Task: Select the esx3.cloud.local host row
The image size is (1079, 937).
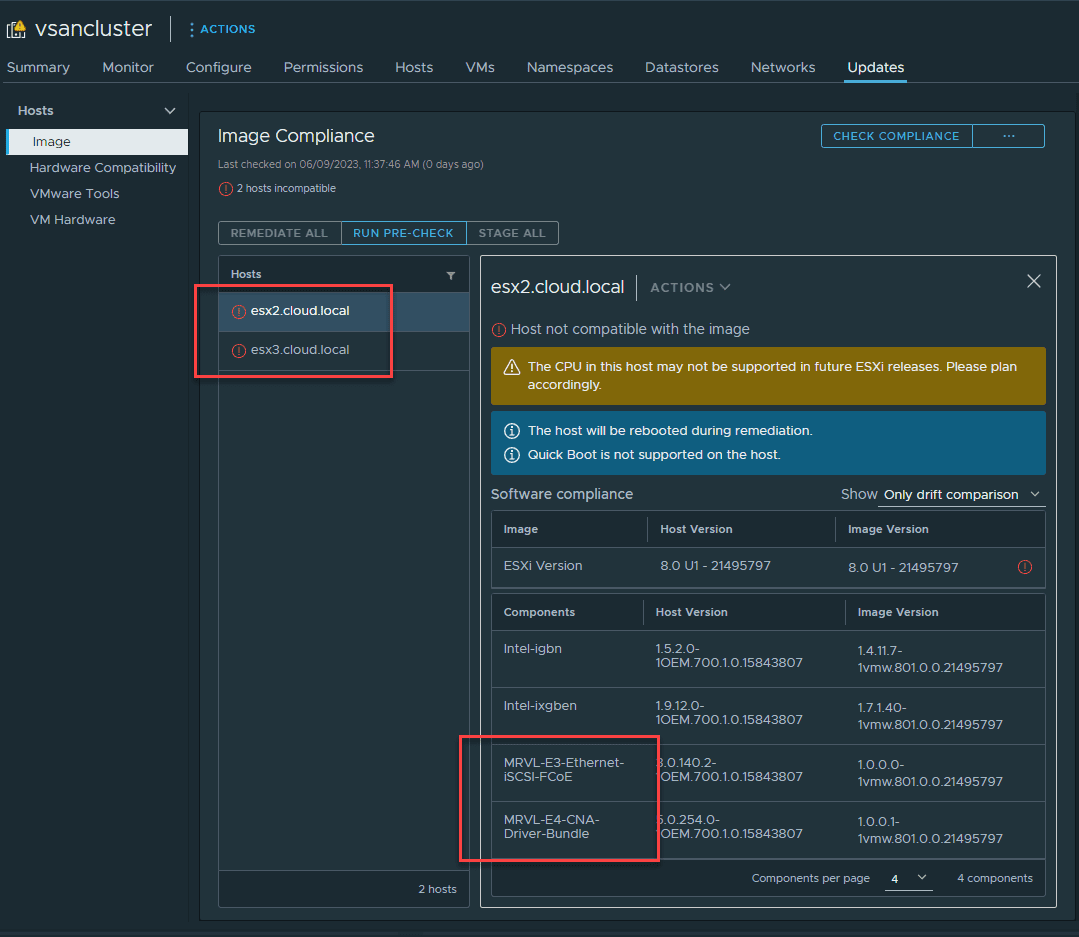Action: coord(343,351)
